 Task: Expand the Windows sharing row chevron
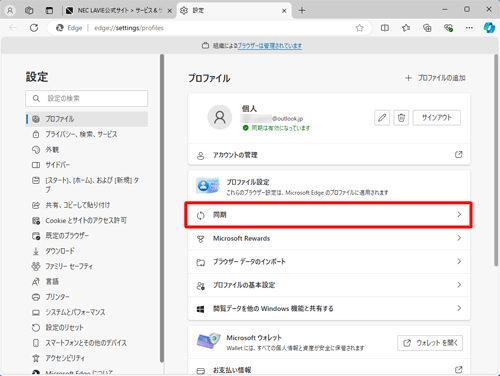pyautogui.click(x=459, y=308)
